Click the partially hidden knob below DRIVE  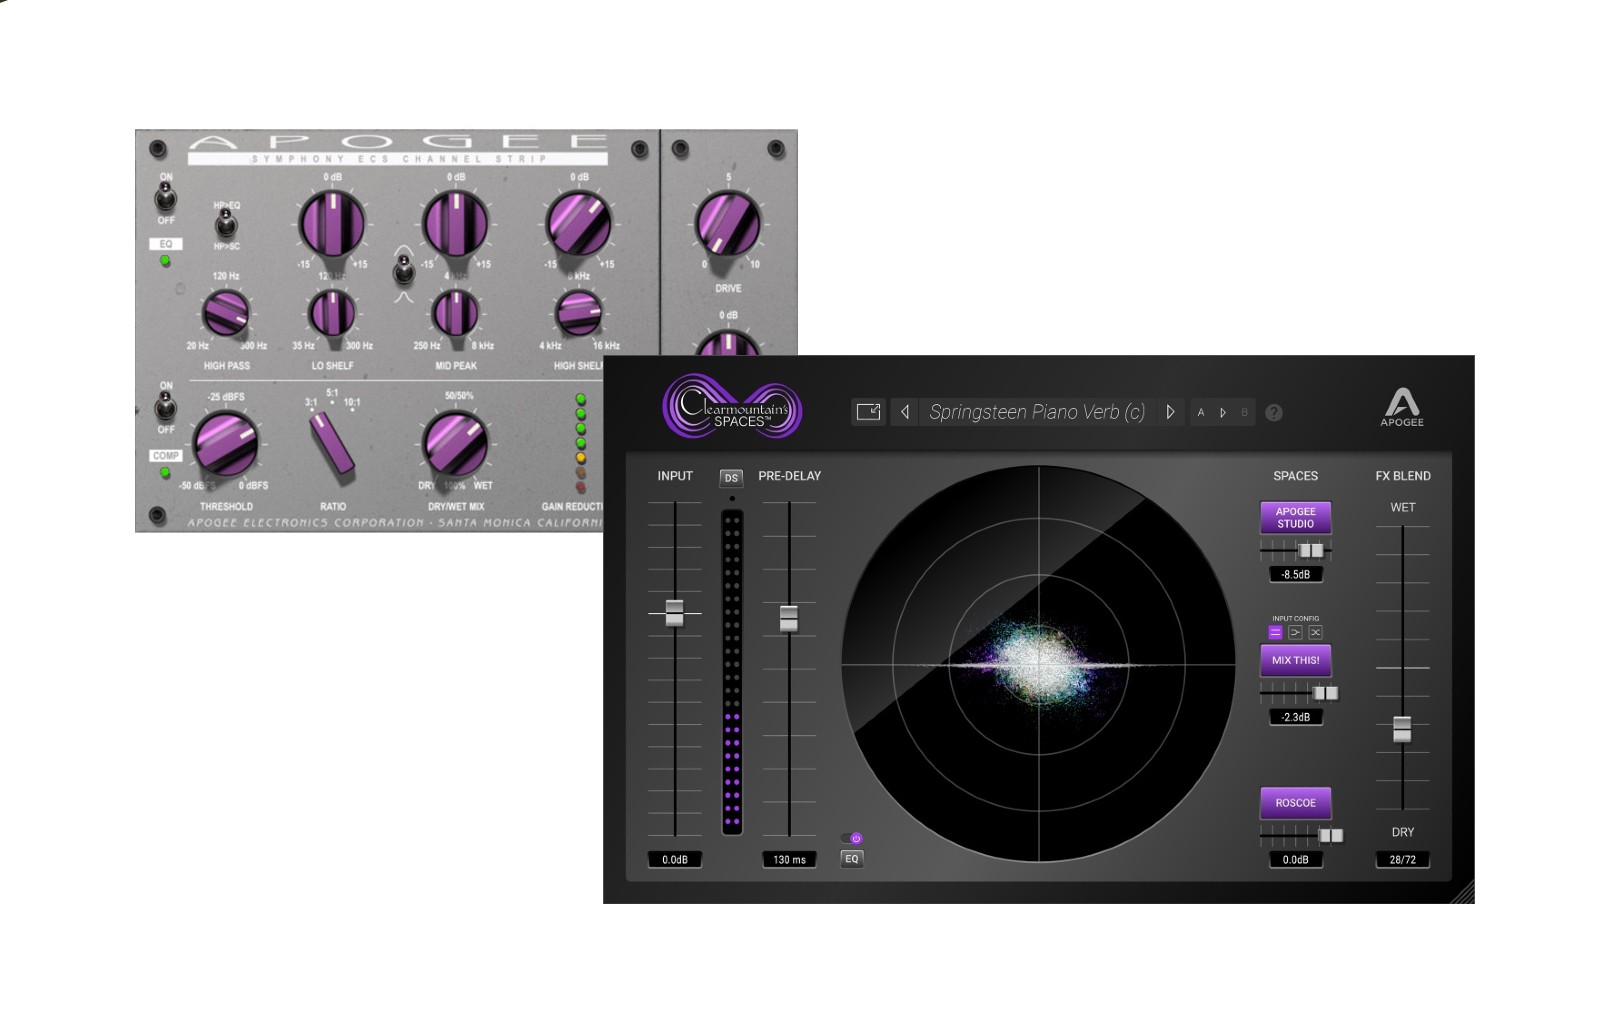click(x=727, y=343)
